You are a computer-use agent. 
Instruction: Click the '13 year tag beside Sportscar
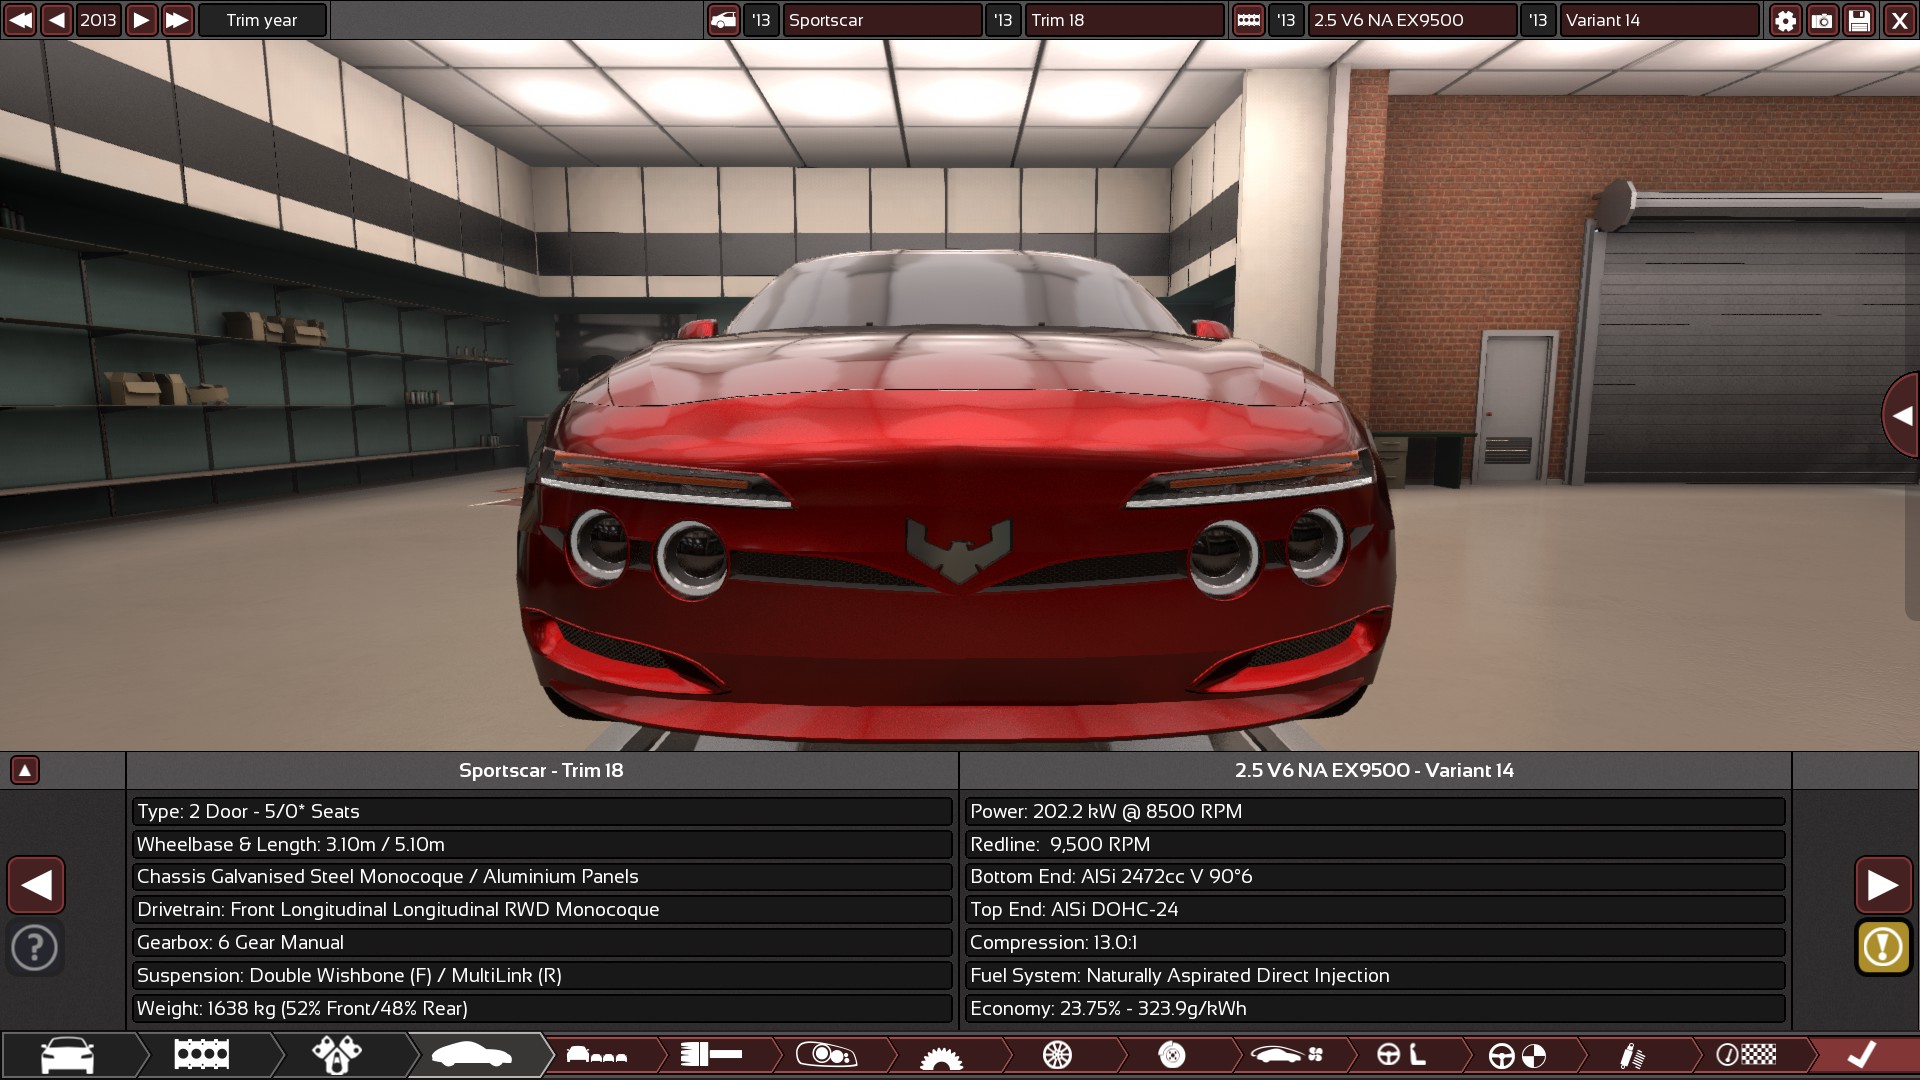coord(761,20)
